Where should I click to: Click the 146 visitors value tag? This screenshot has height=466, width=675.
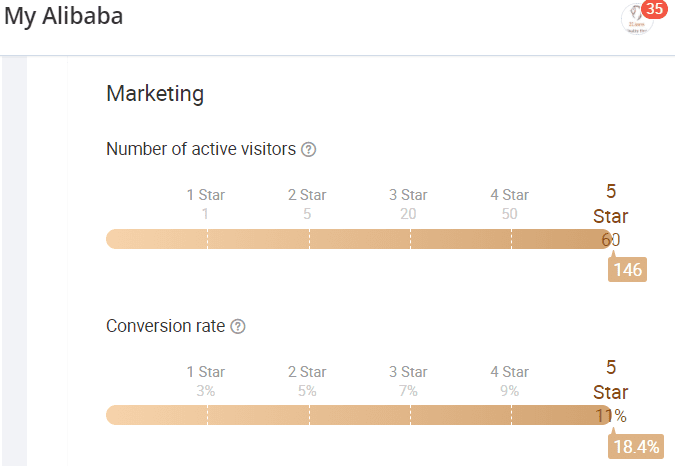point(628,270)
